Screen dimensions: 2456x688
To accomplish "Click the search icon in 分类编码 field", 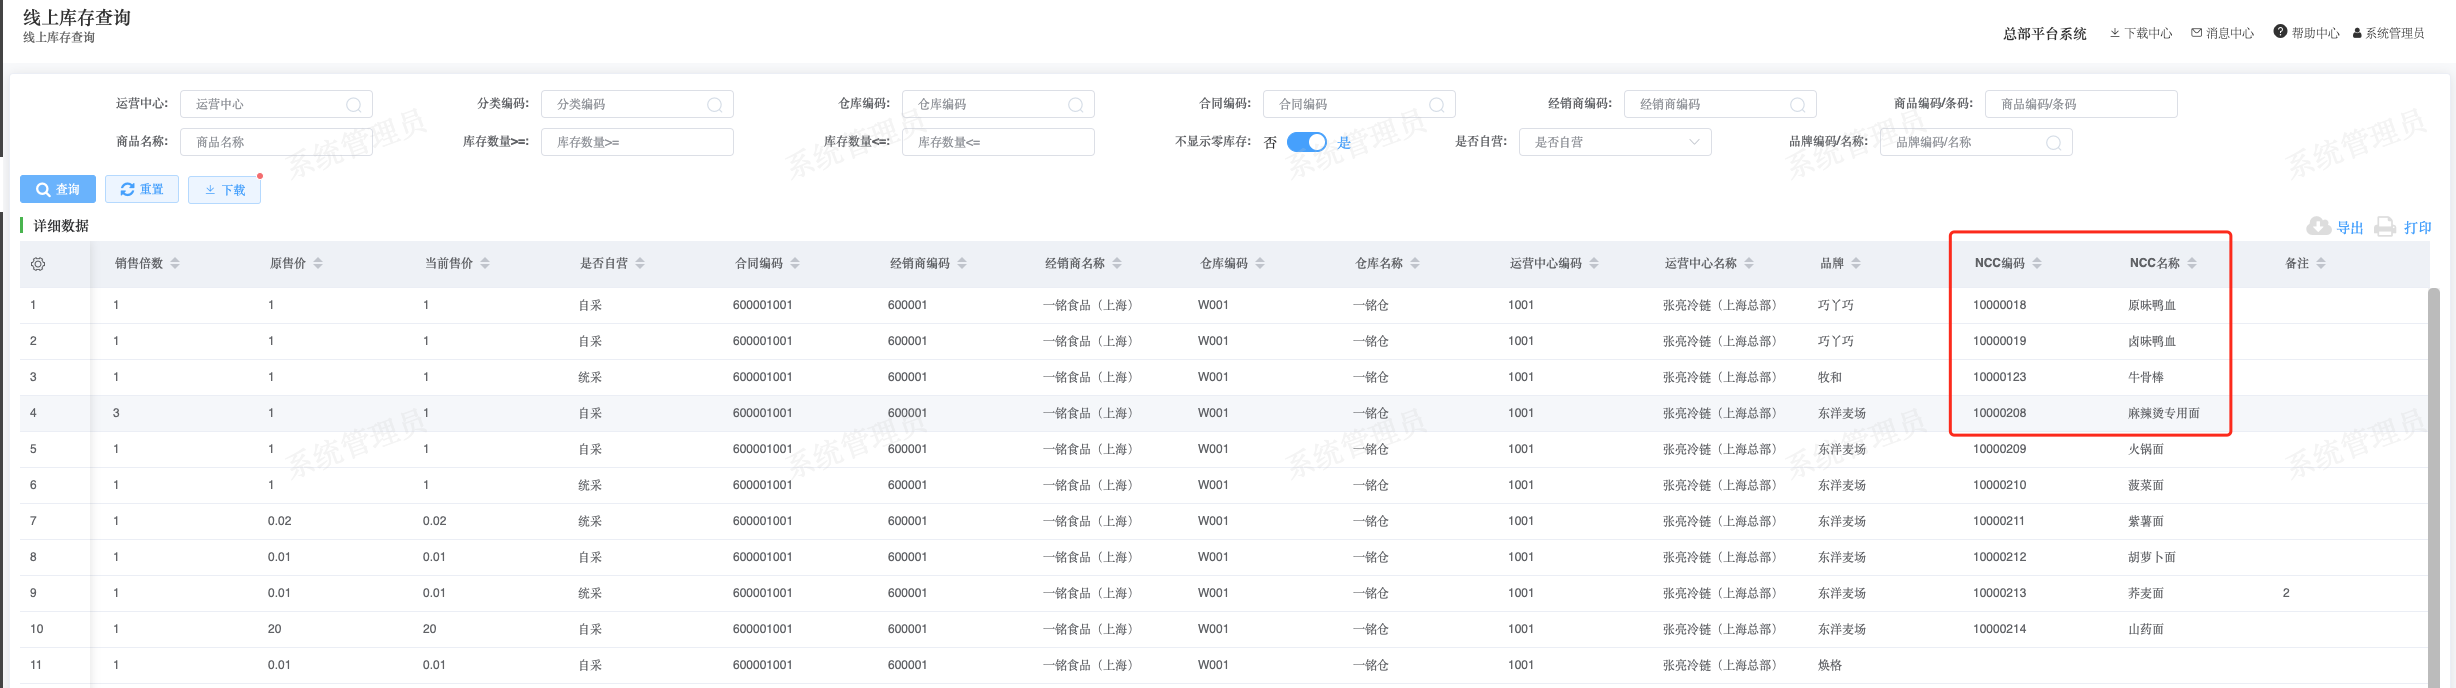I will click(x=715, y=105).
